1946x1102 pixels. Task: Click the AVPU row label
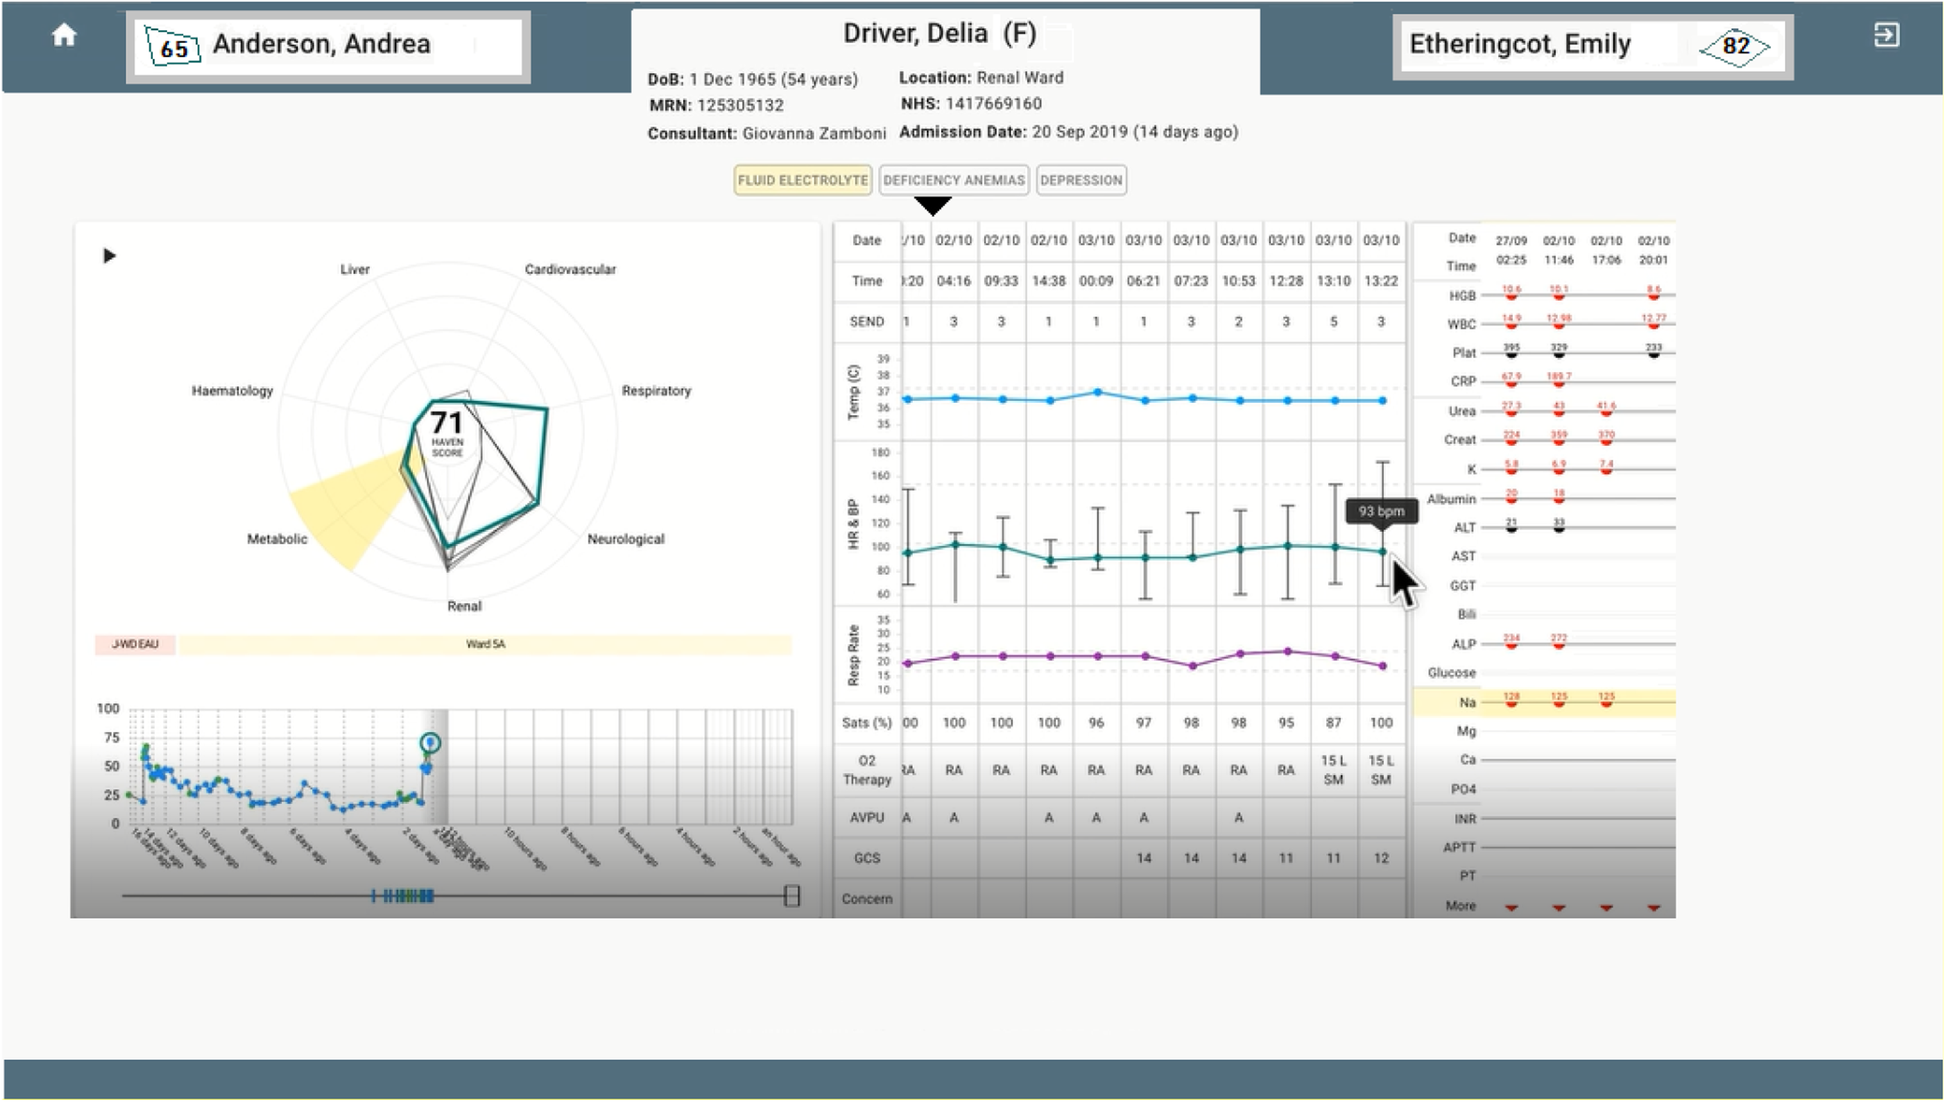click(867, 818)
